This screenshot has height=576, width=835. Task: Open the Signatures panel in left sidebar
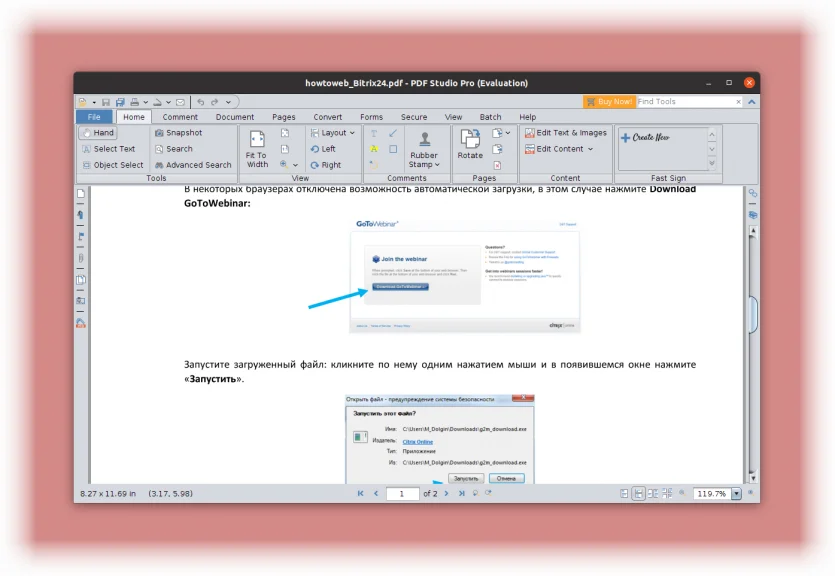pyautogui.click(x=81, y=301)
